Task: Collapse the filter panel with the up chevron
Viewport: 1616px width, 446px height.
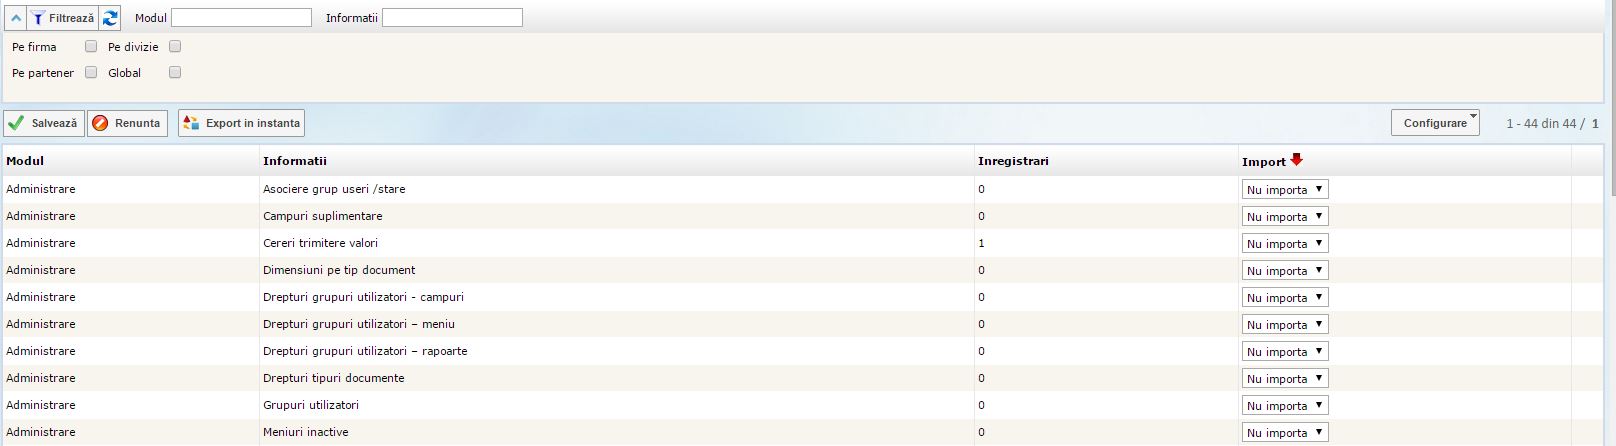Action: tap(15, 18)
